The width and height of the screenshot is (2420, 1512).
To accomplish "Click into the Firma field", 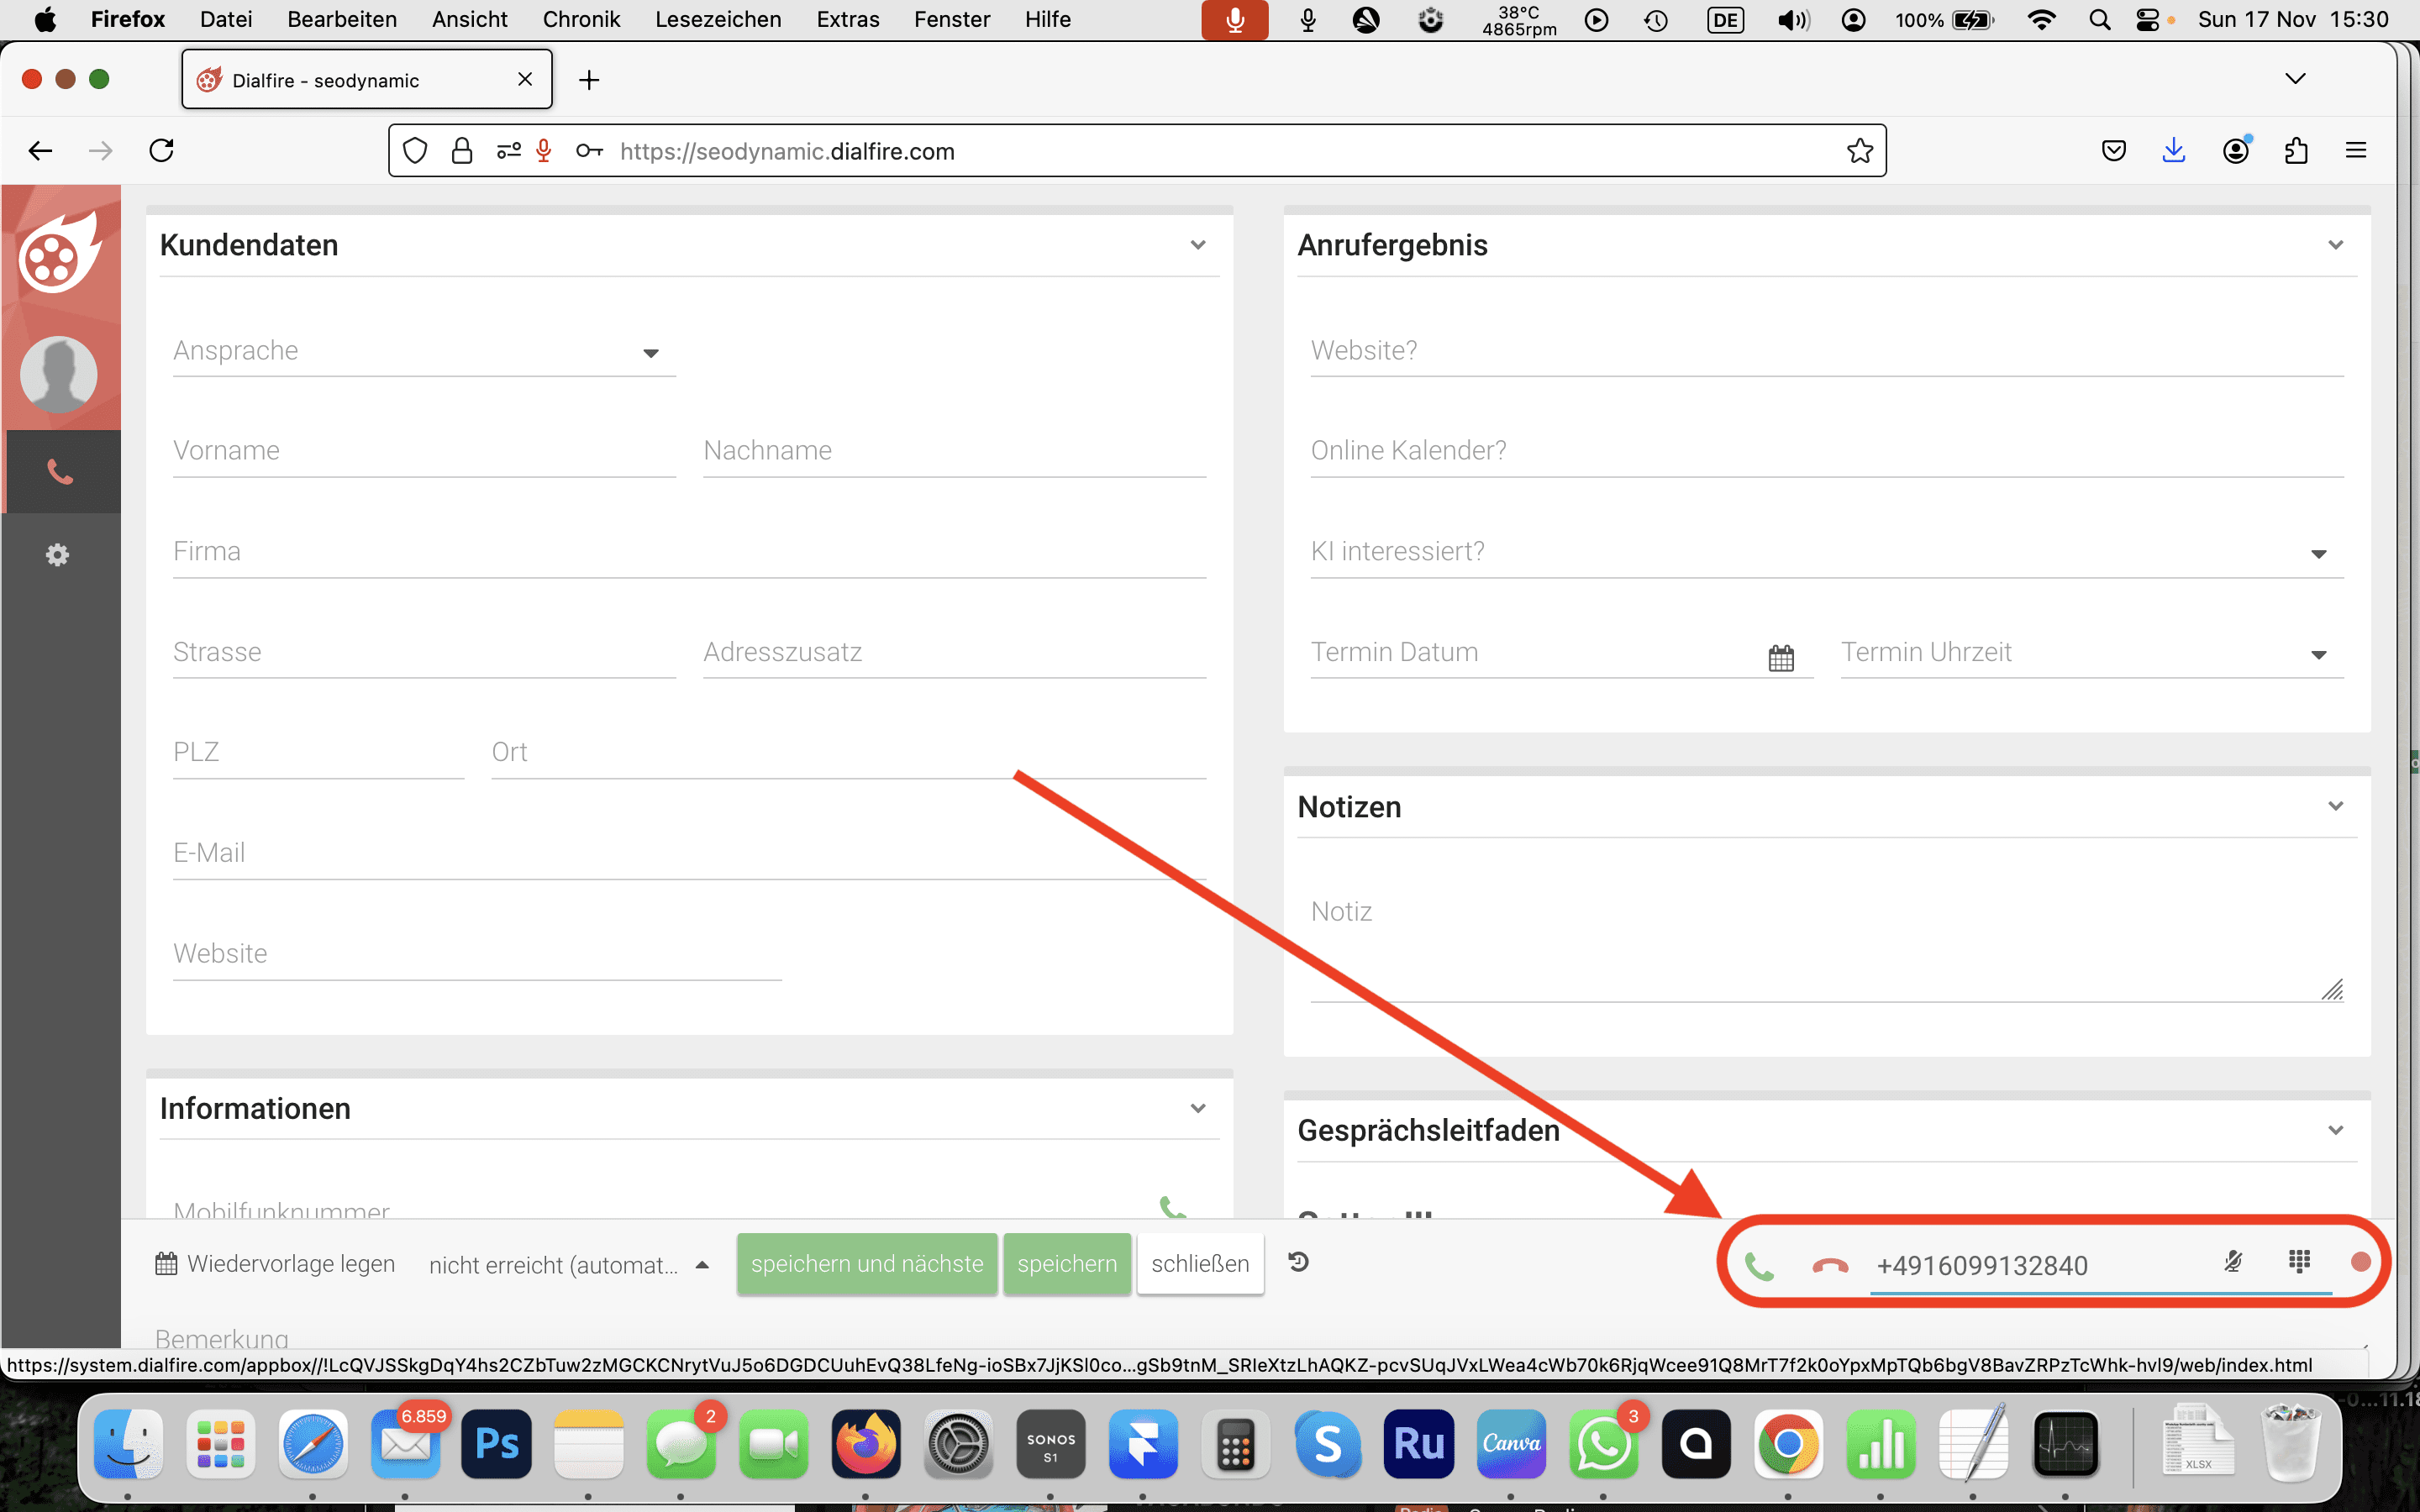I will (x=689, y=552).
